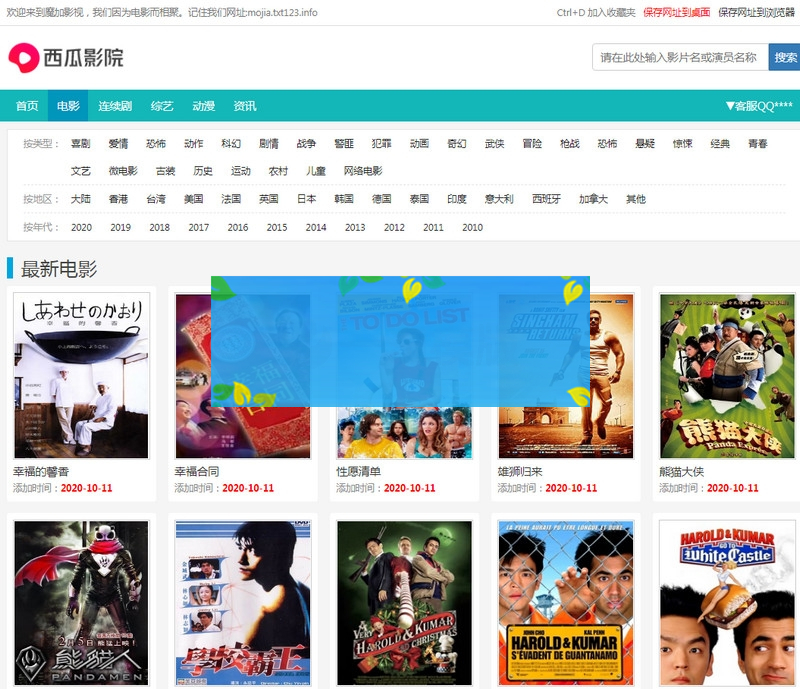Filter by genre 喜剧
Image resolution: width=800 pixels, height=689 pixels.
[80, 144]
